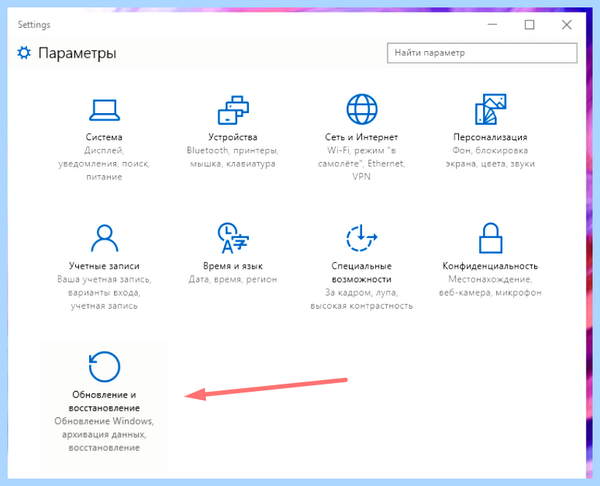Open the Специальные возможности icon
The height and width of the screenshot is (486, 600).
(x=362, y=238)
